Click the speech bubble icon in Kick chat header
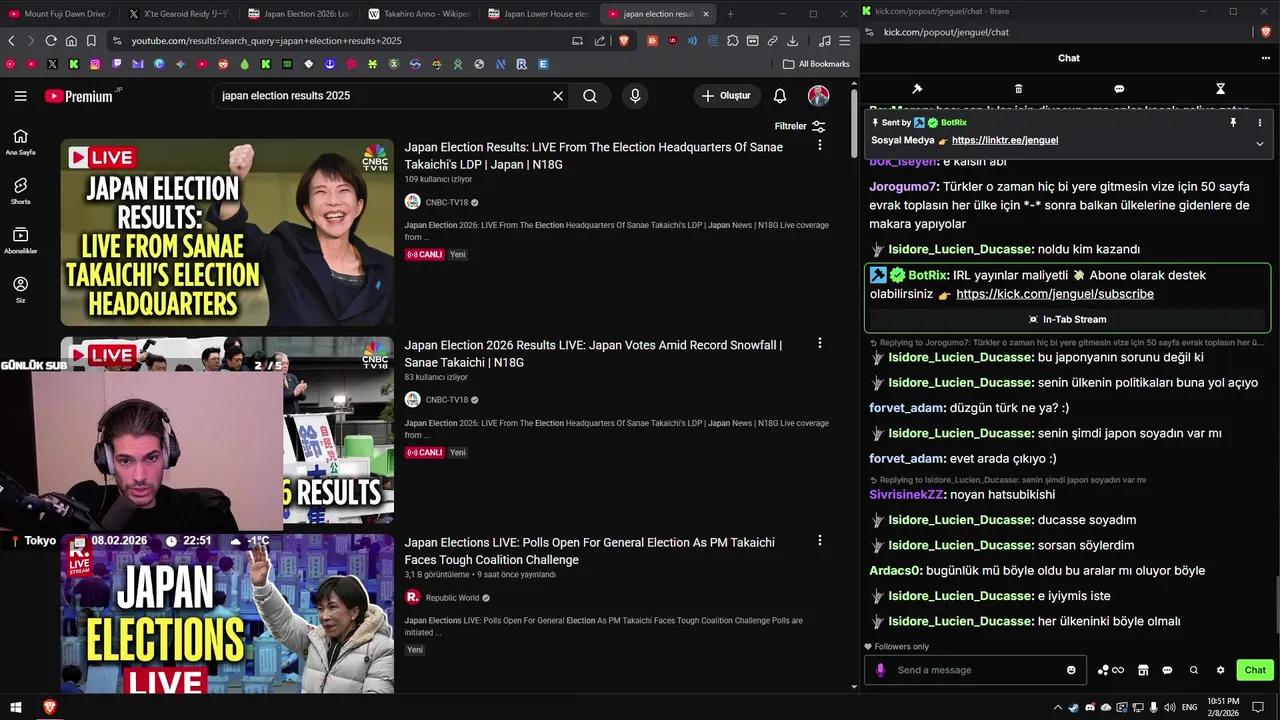 tap(1119, 89)
